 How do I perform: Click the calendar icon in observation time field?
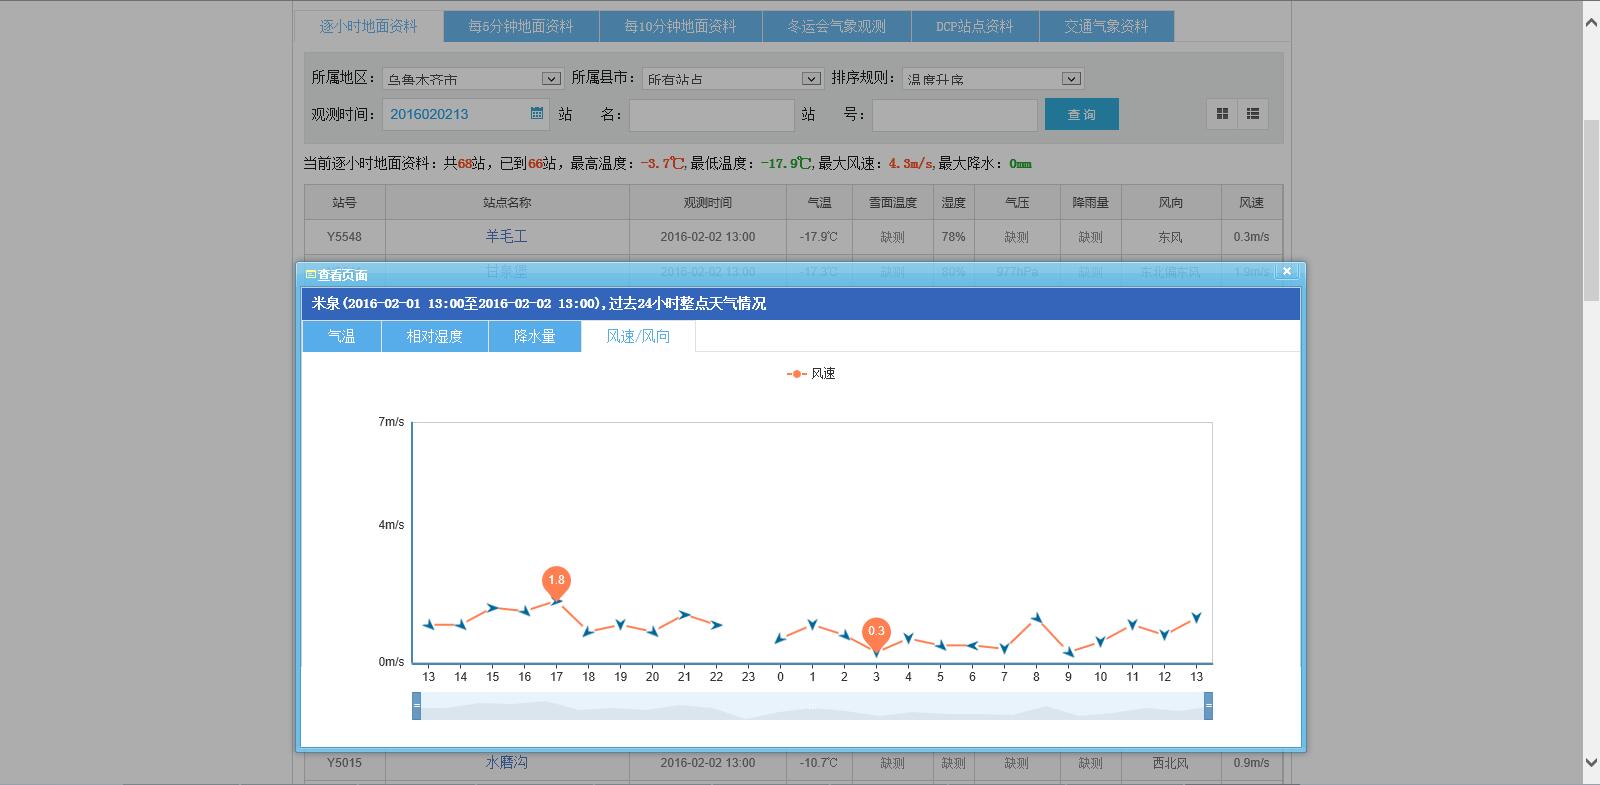coord(537,114)
